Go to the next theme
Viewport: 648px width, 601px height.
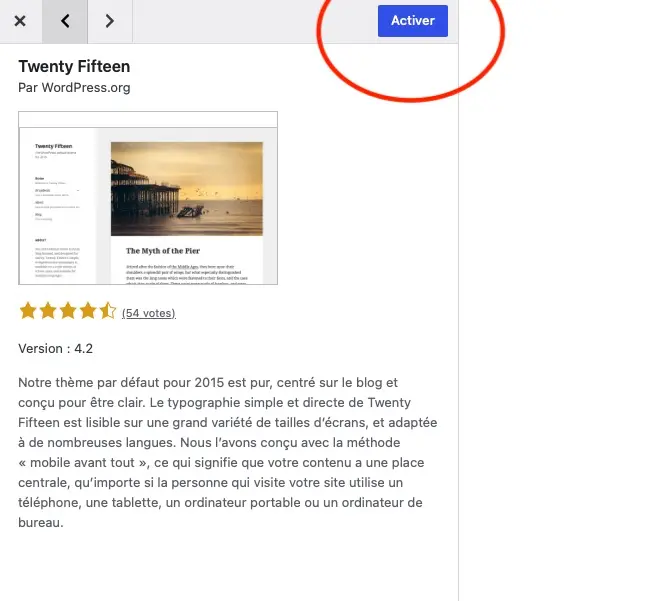tap(110, 21)
